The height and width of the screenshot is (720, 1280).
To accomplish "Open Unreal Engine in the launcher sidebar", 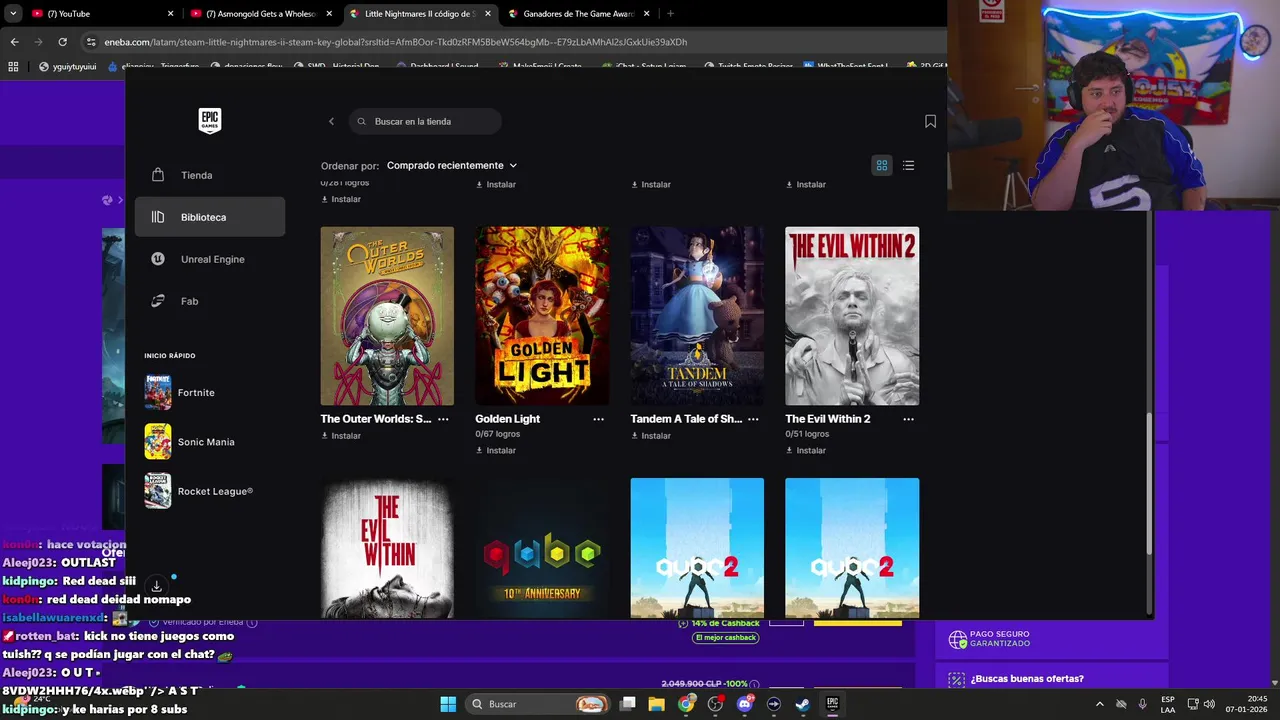I will 210,259.
